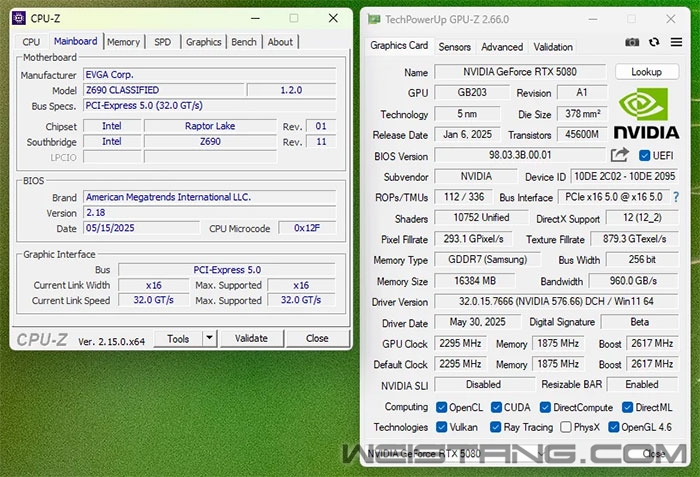Toggle the OpenGL 4.6 checkbox
Viewport: 700px width, 477px height.
coord(613,427)
